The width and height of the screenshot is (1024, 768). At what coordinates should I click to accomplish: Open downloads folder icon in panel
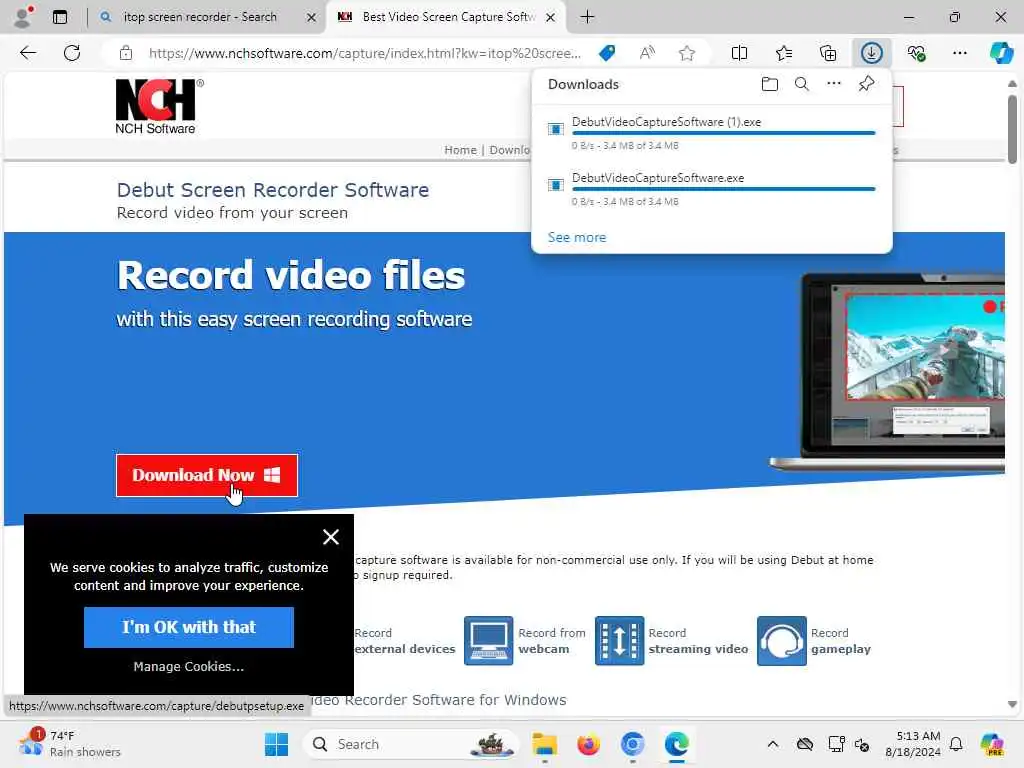coord(769,84)
